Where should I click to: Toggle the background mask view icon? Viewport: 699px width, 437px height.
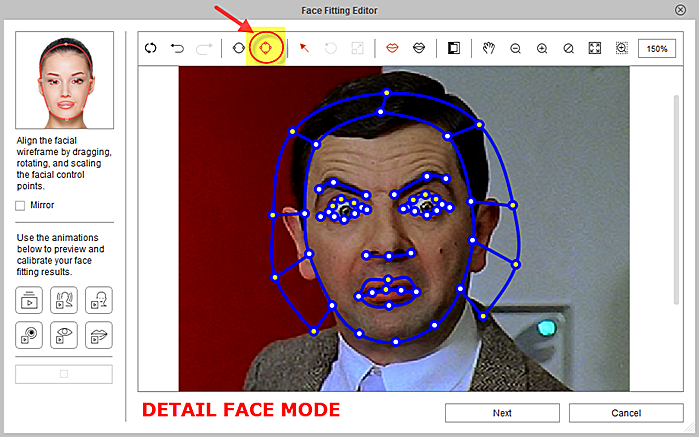(x=454, y=48)
